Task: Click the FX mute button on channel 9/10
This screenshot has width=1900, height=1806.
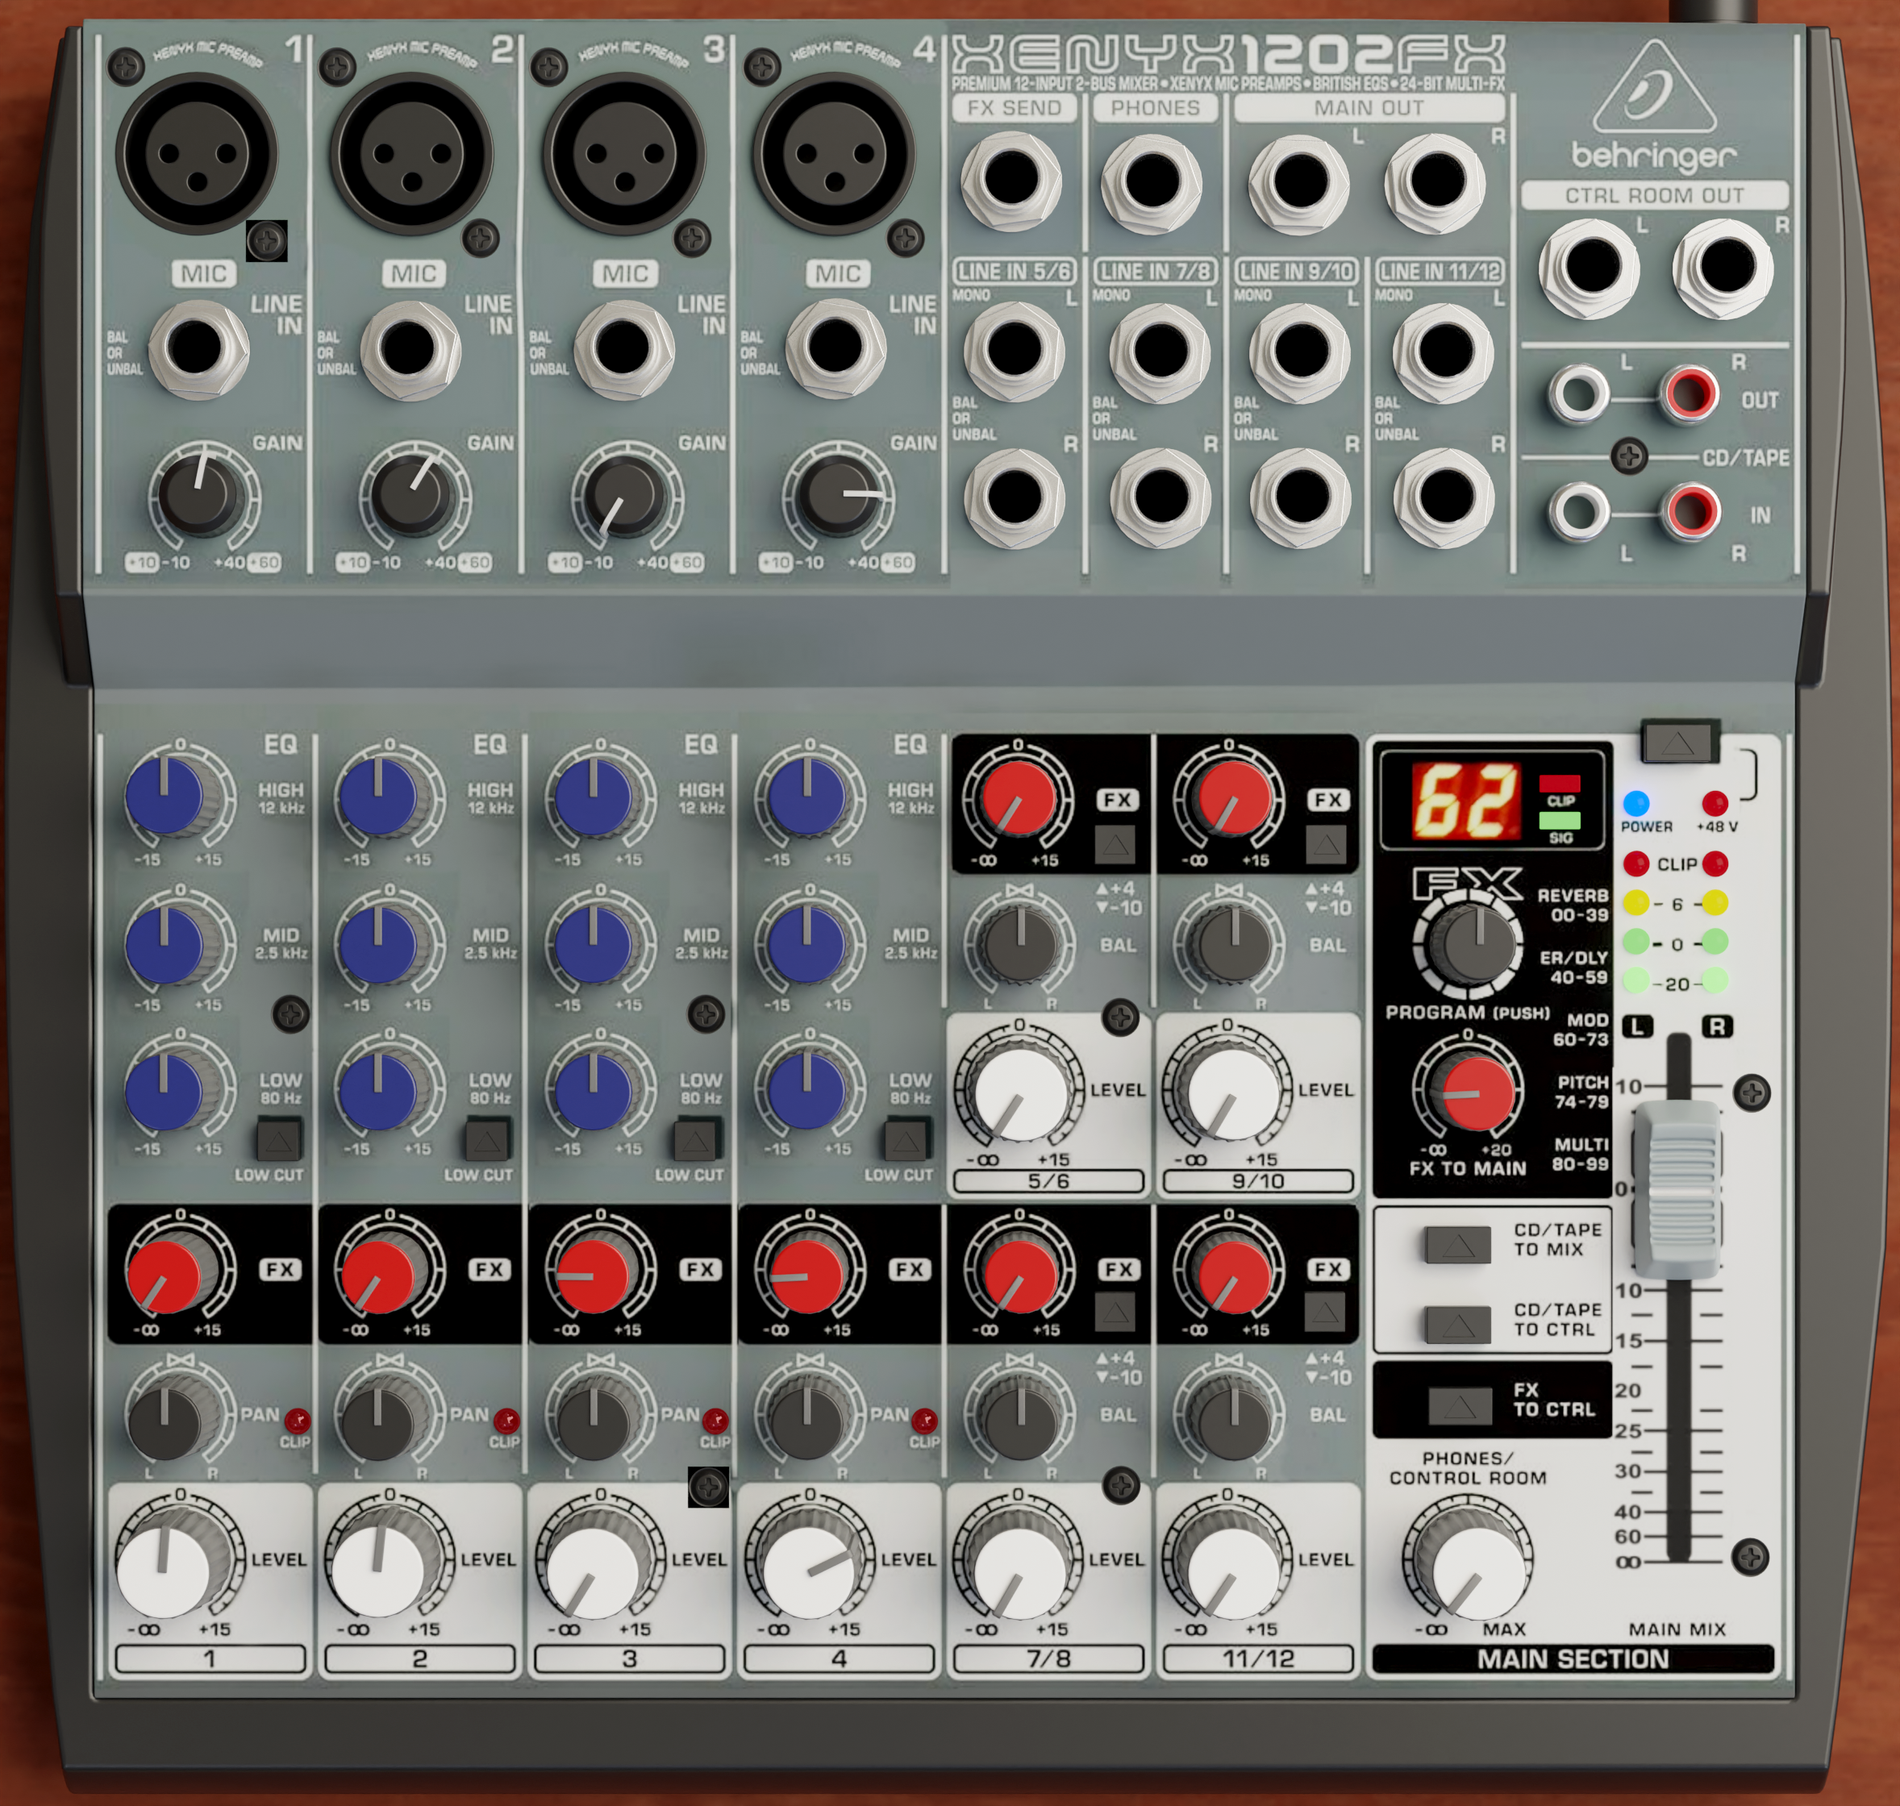Action: [x=1327, y=843]
